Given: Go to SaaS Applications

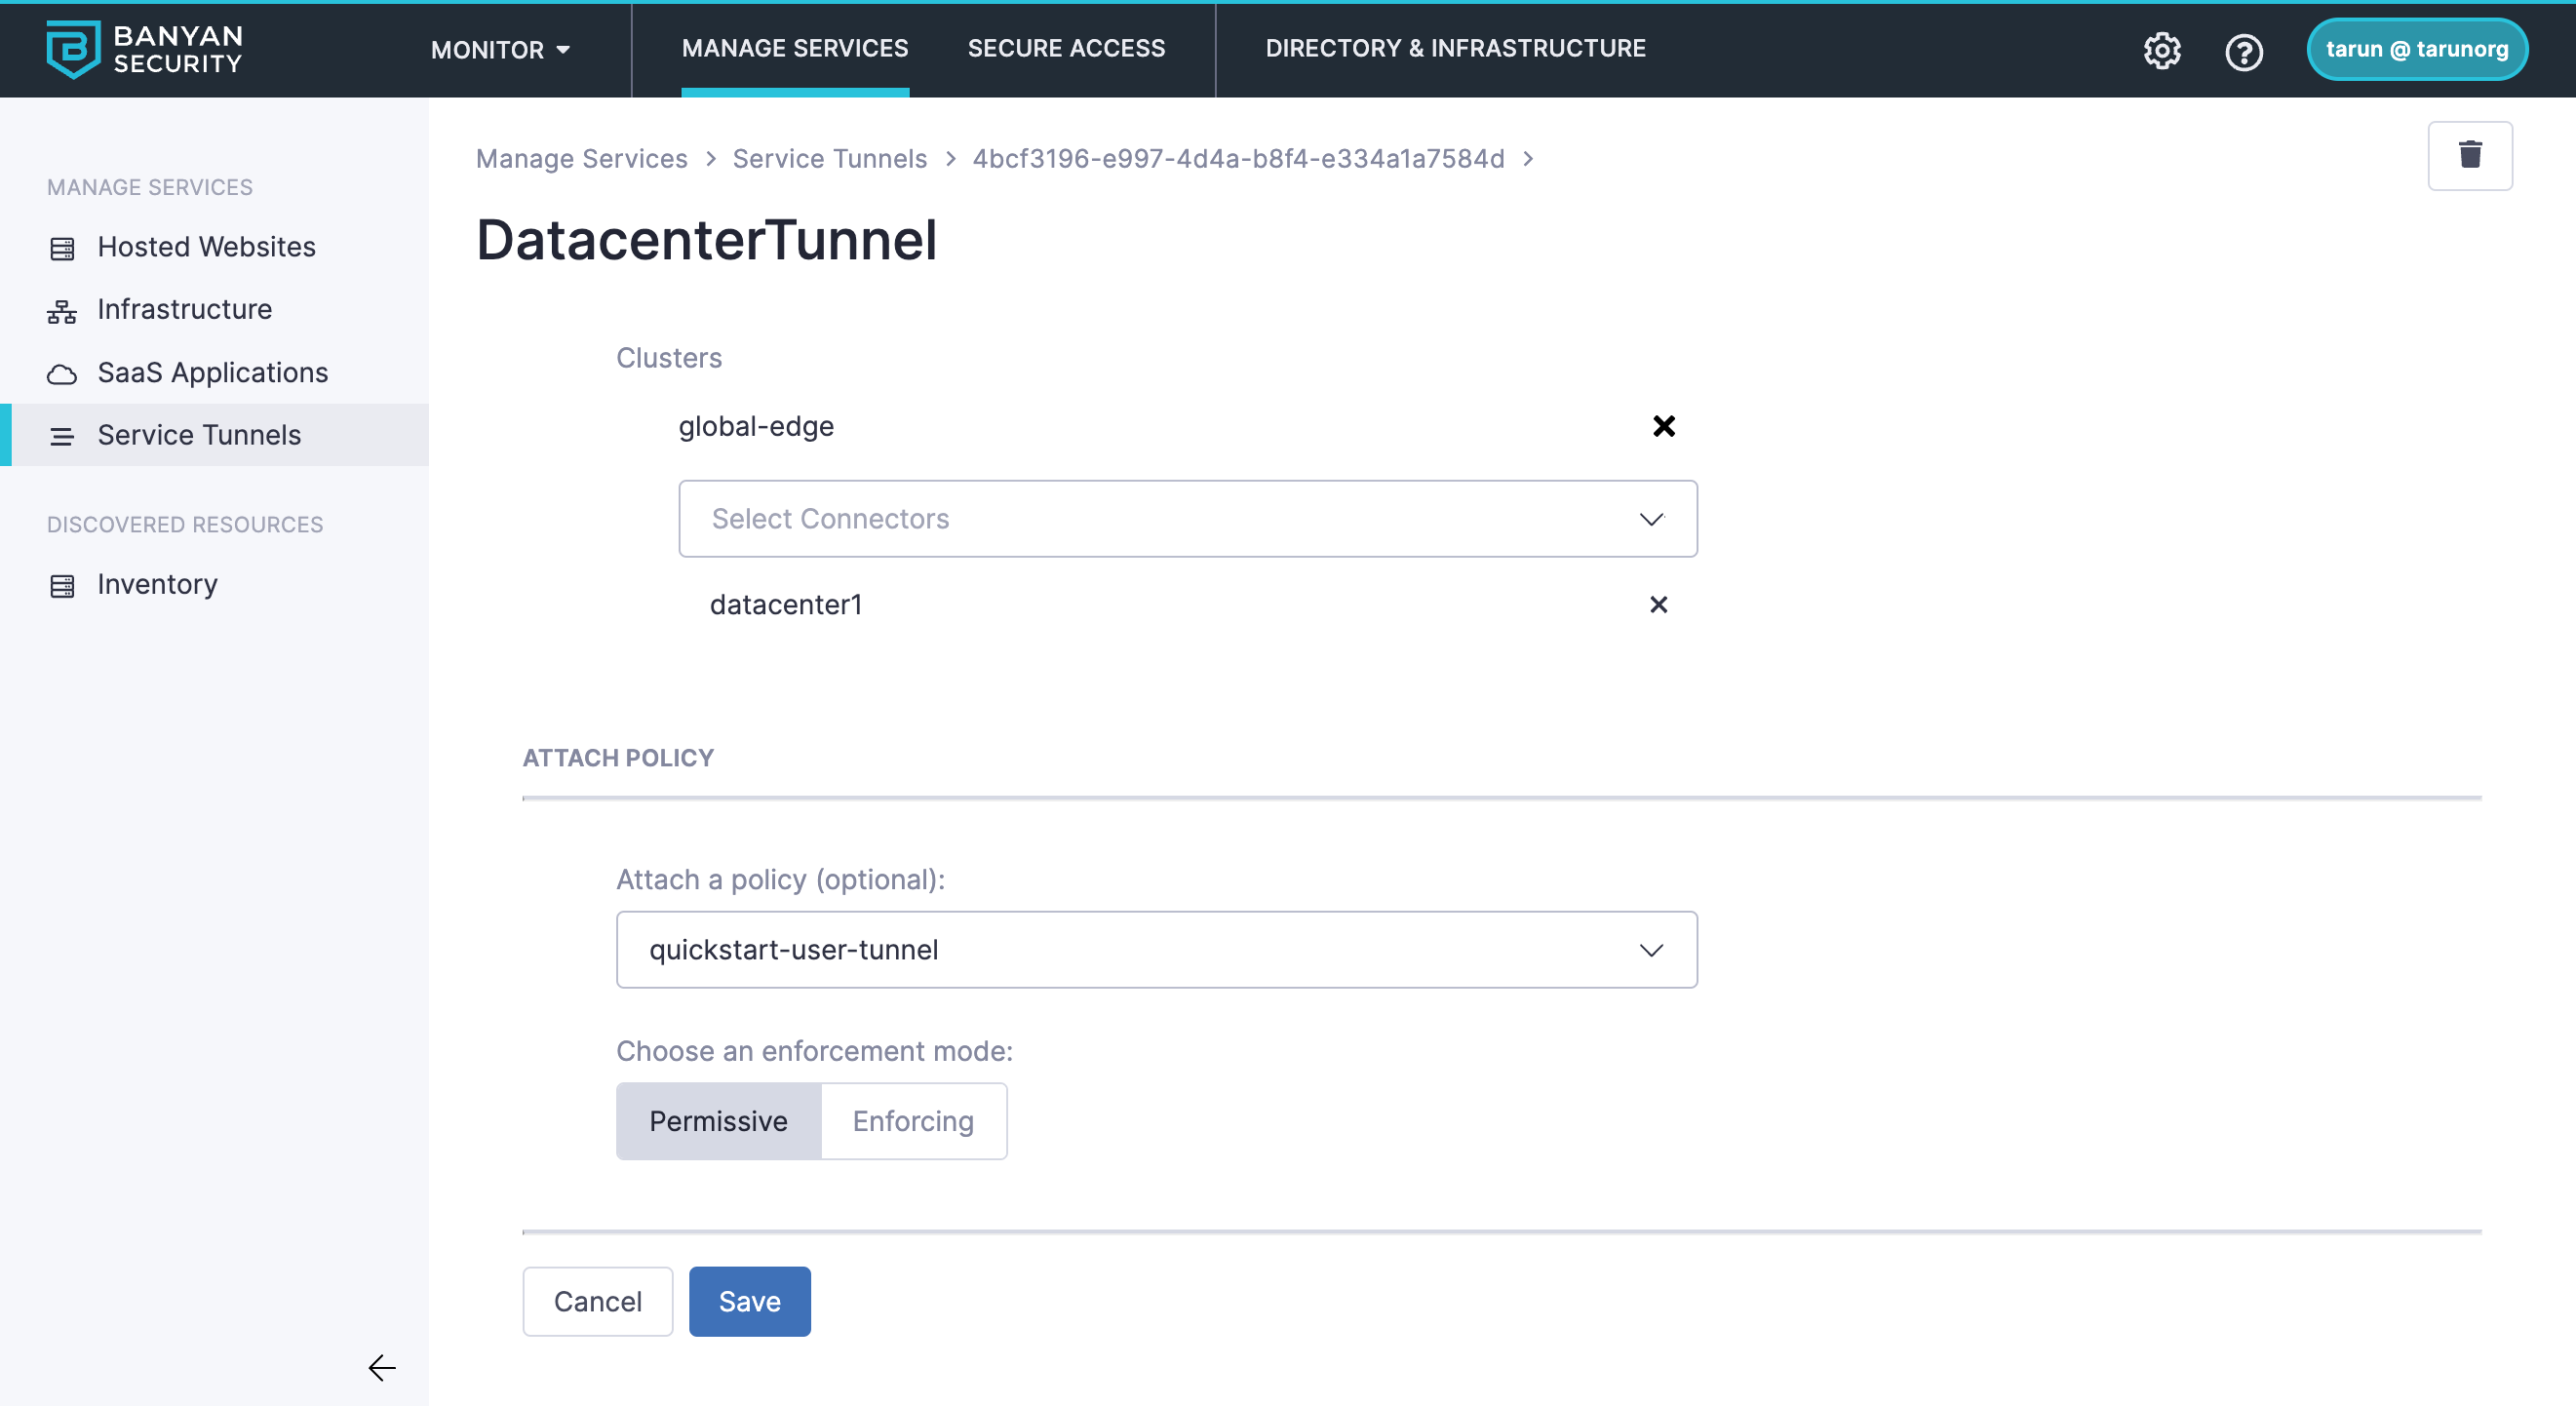Looking at the screenshot, I should [212, 372].
